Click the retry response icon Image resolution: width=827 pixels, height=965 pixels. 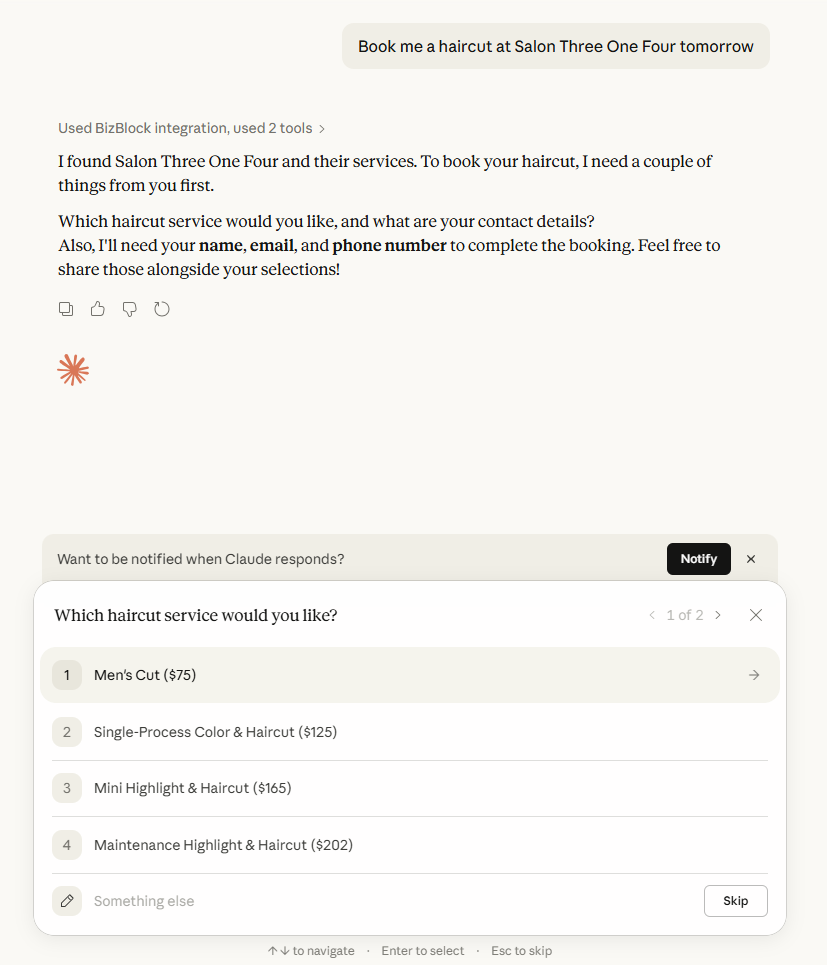click(162, 309)
